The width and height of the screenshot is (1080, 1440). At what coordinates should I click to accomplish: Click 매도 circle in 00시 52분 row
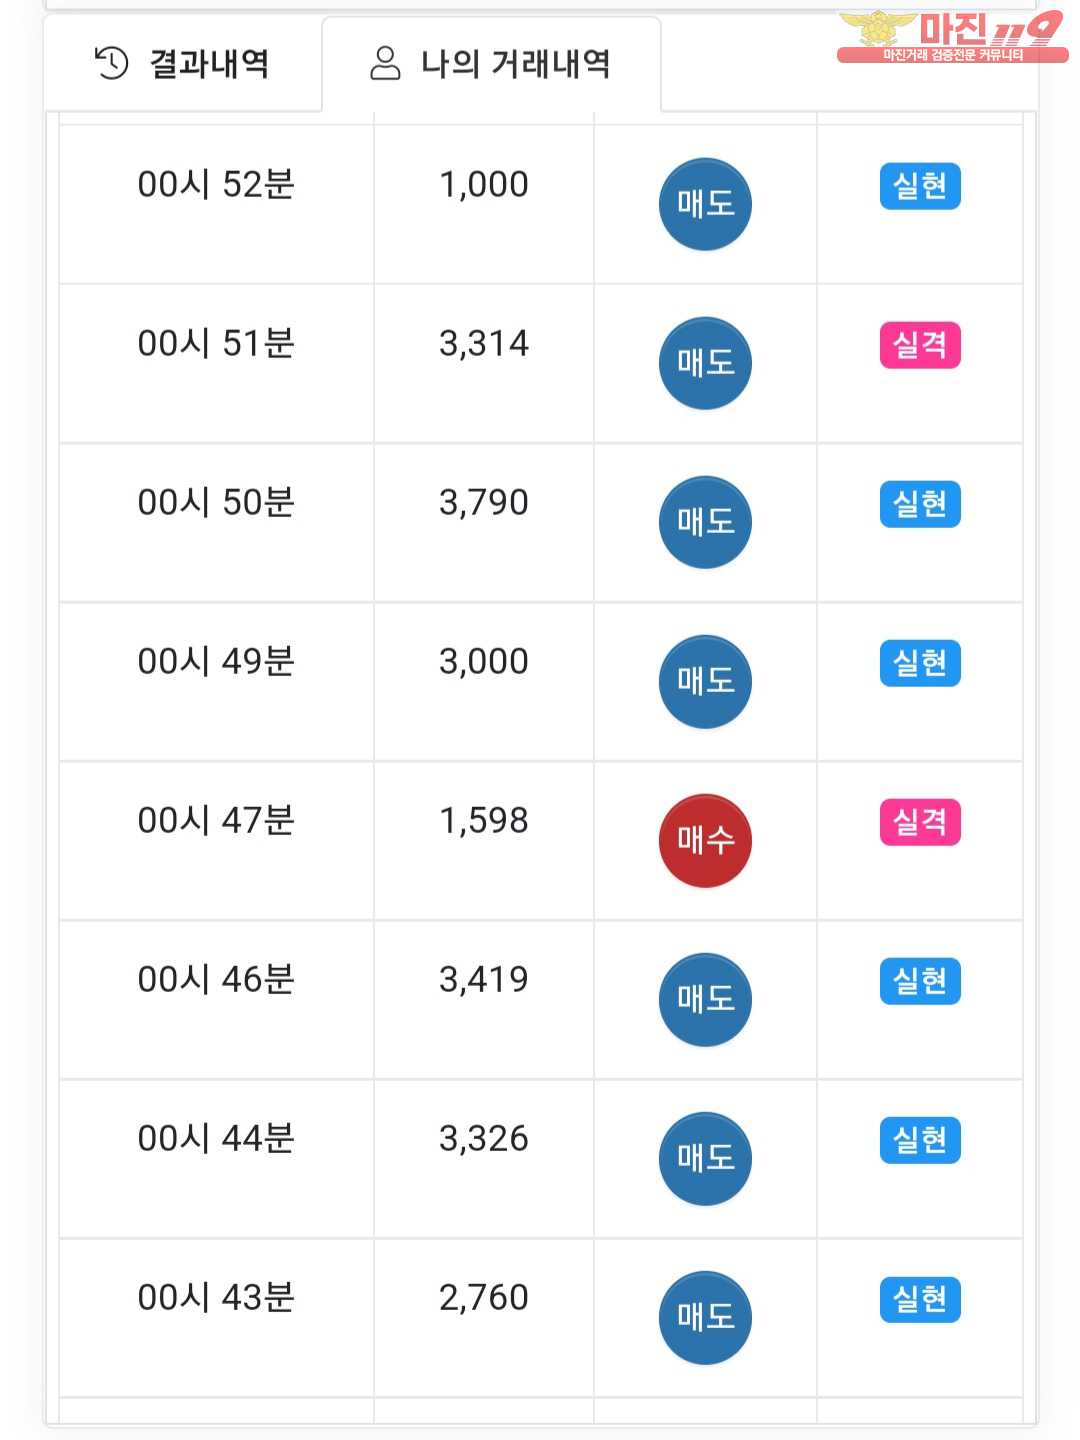(x=705, y=204)
